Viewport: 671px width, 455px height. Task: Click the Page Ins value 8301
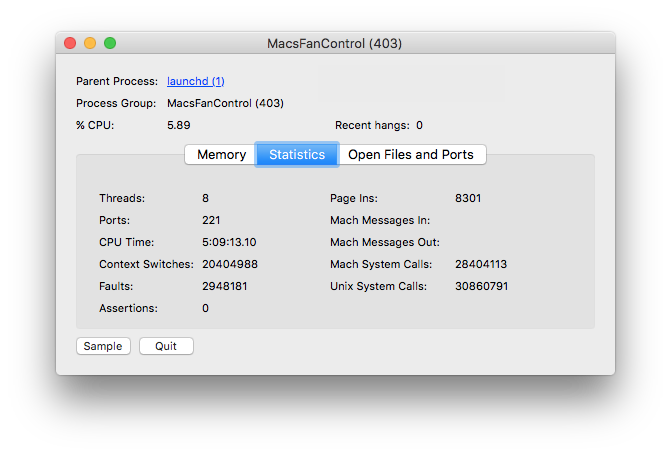tap(467, 198)
